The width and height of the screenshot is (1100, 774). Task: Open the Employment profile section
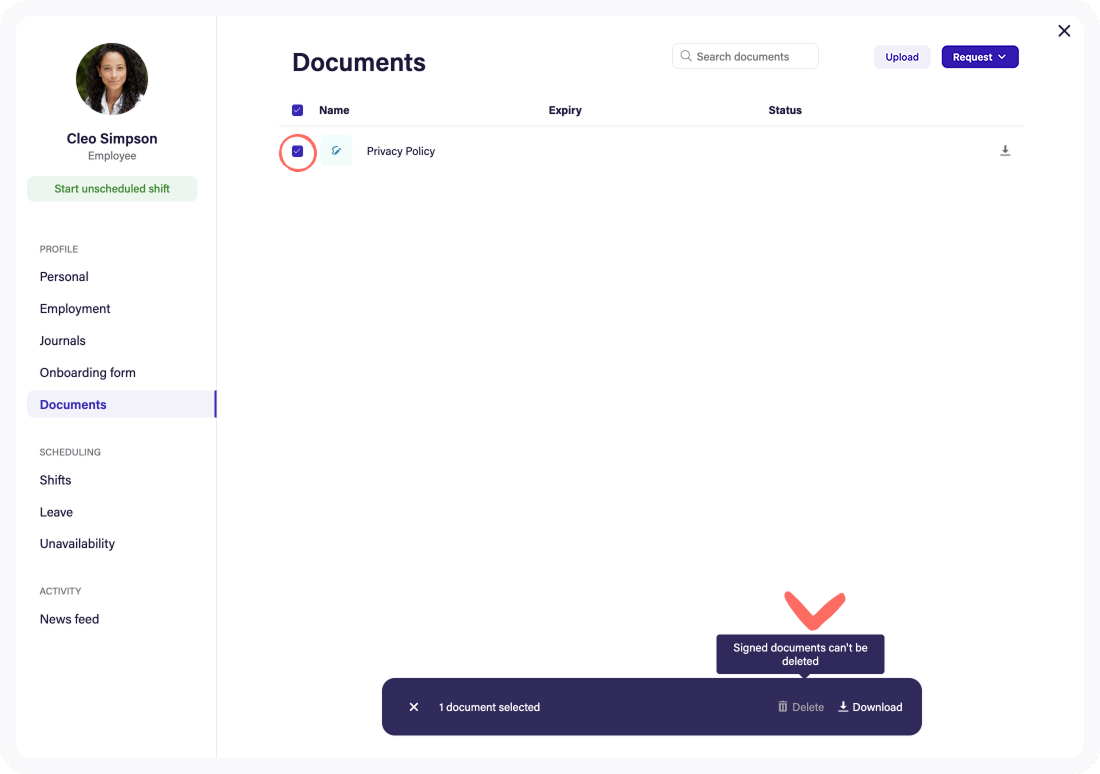(75, 308)
